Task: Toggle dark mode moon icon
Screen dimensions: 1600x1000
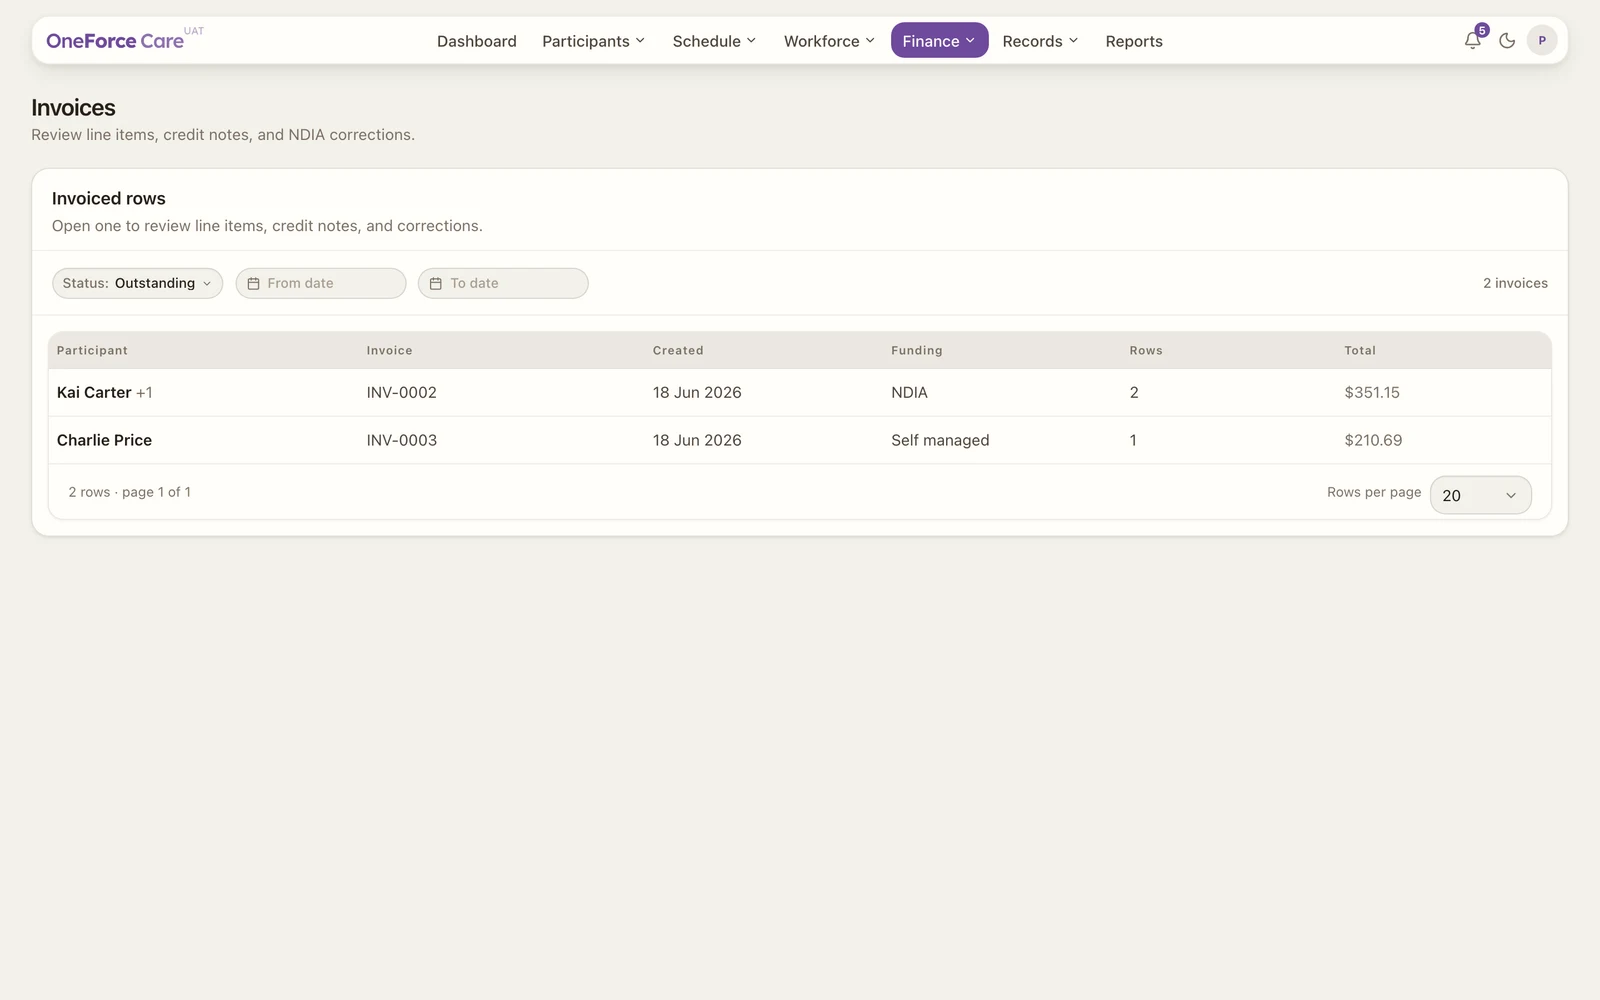Action: [1507, 41]
